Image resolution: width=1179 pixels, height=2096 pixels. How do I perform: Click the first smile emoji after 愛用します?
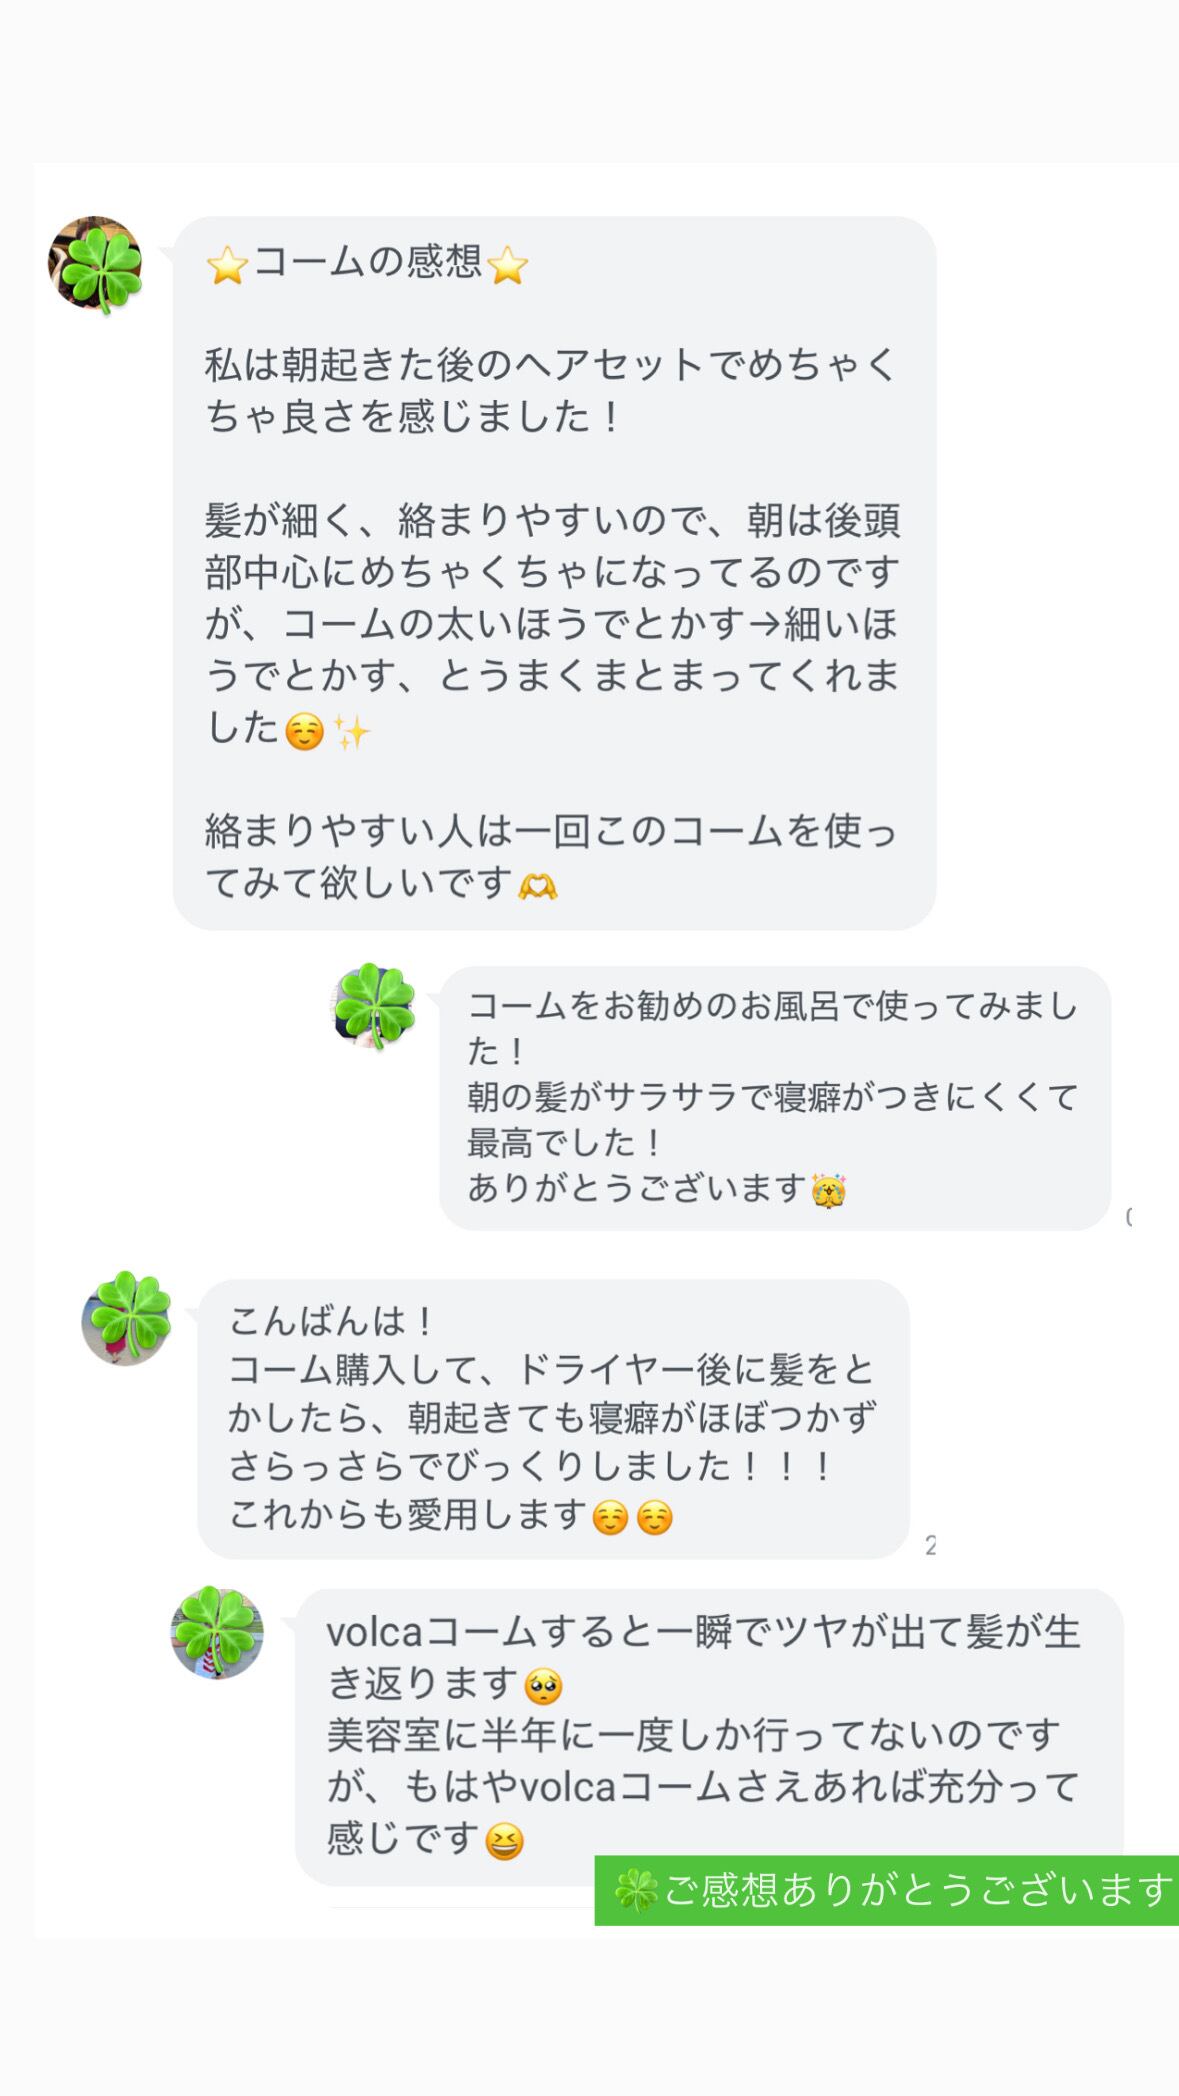610,1518
